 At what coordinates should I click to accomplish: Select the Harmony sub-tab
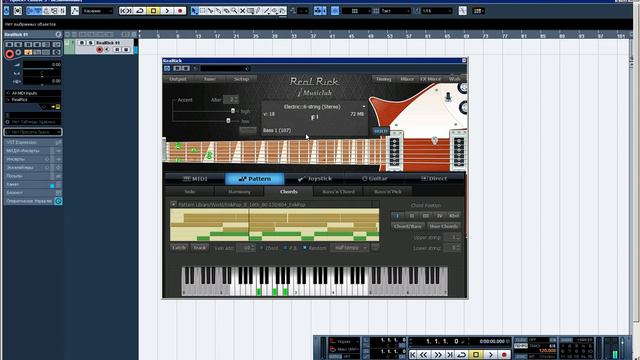click(x=239, y=191)
